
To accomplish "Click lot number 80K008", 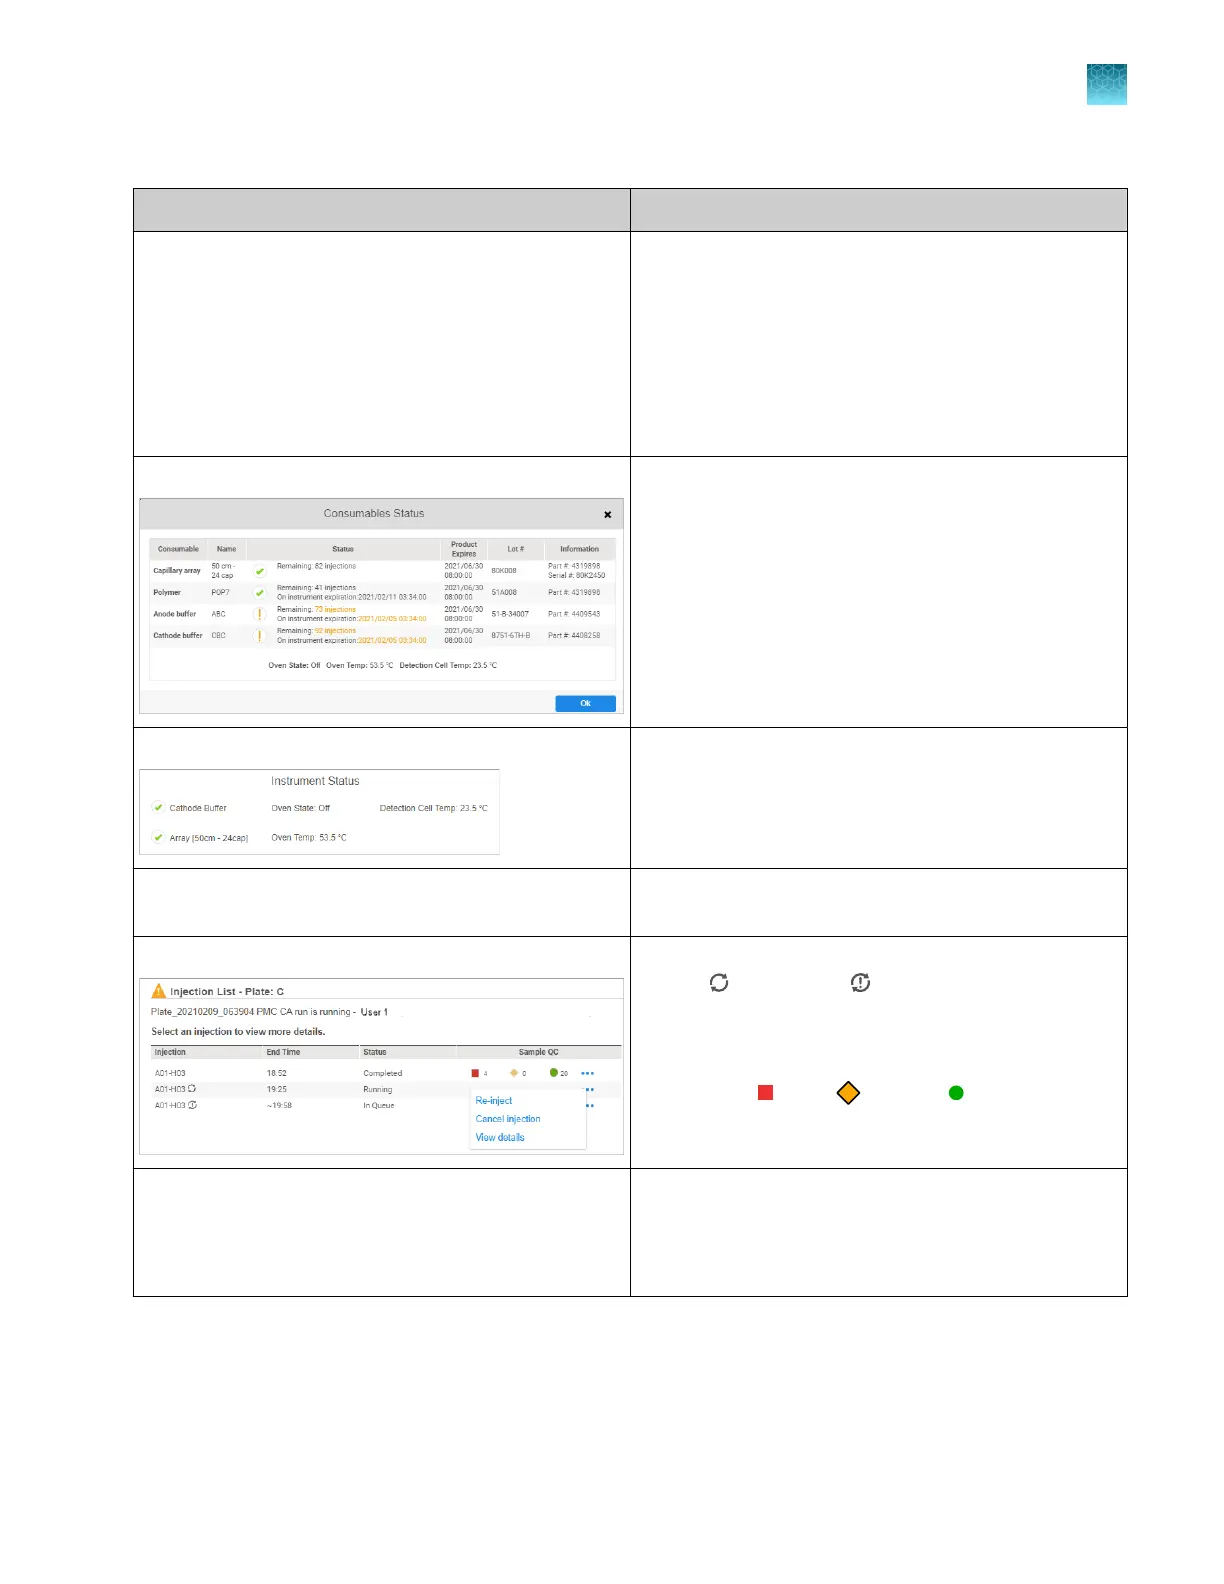I will click(x=504, y=571).
